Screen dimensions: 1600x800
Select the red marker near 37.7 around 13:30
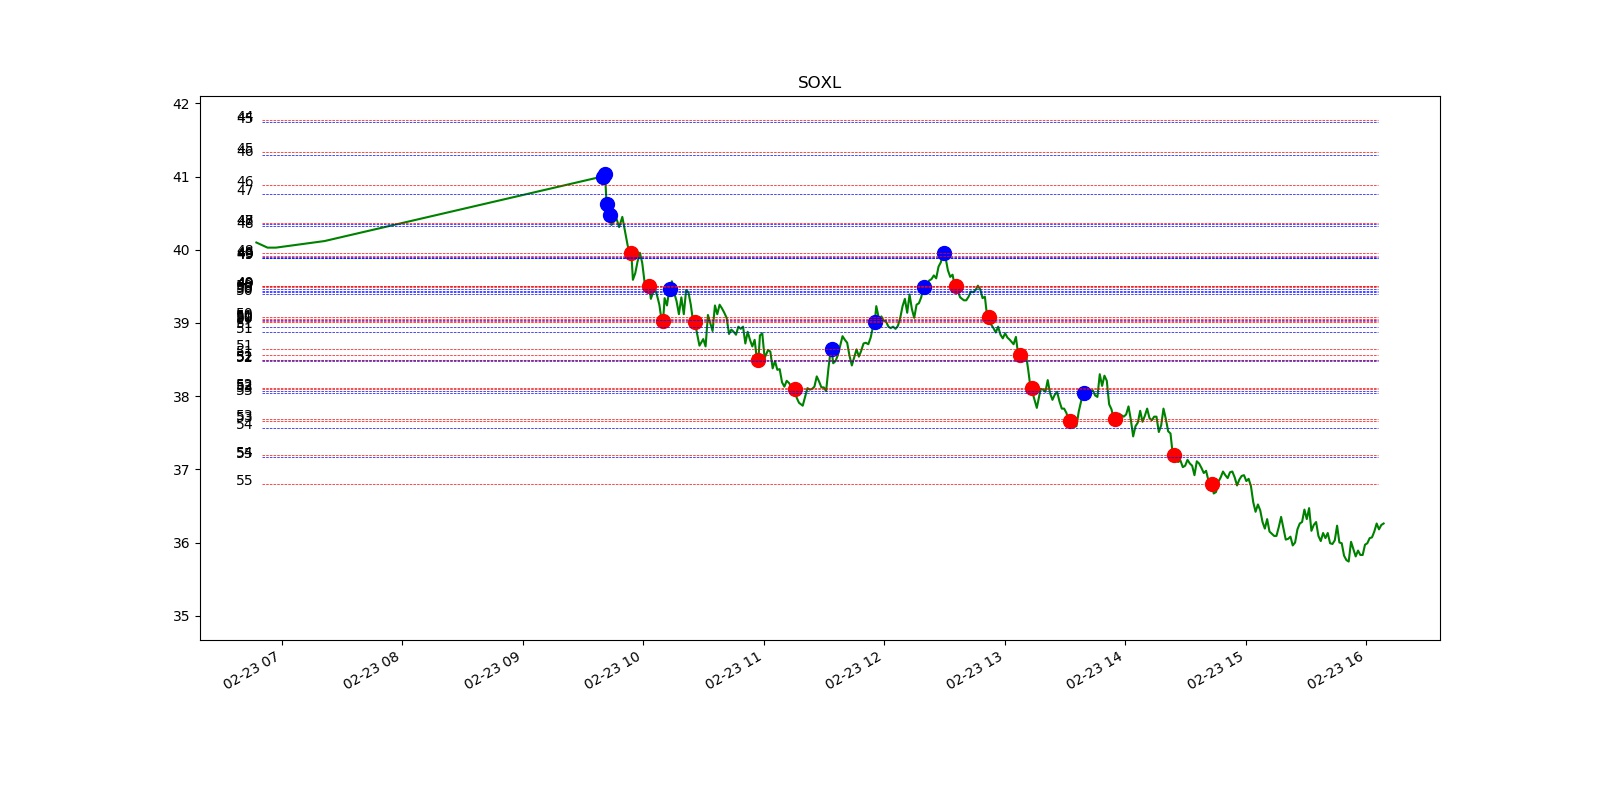click(x=1070, y=421)
